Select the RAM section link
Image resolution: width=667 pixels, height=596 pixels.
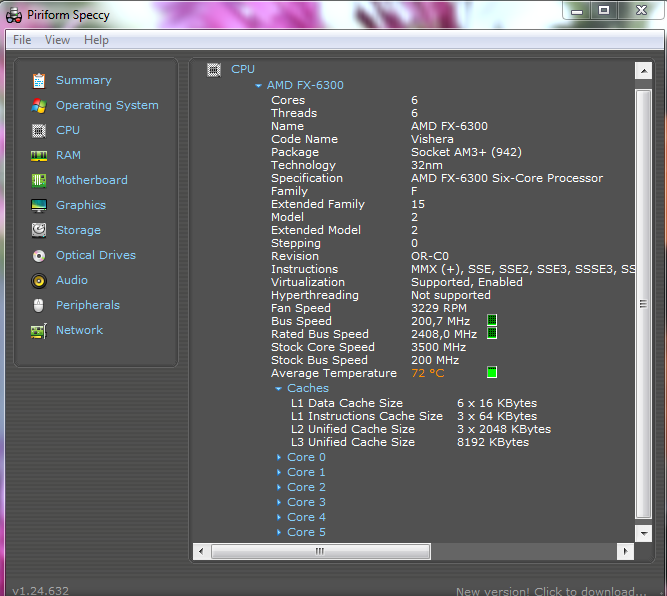[x=68, y=155]
